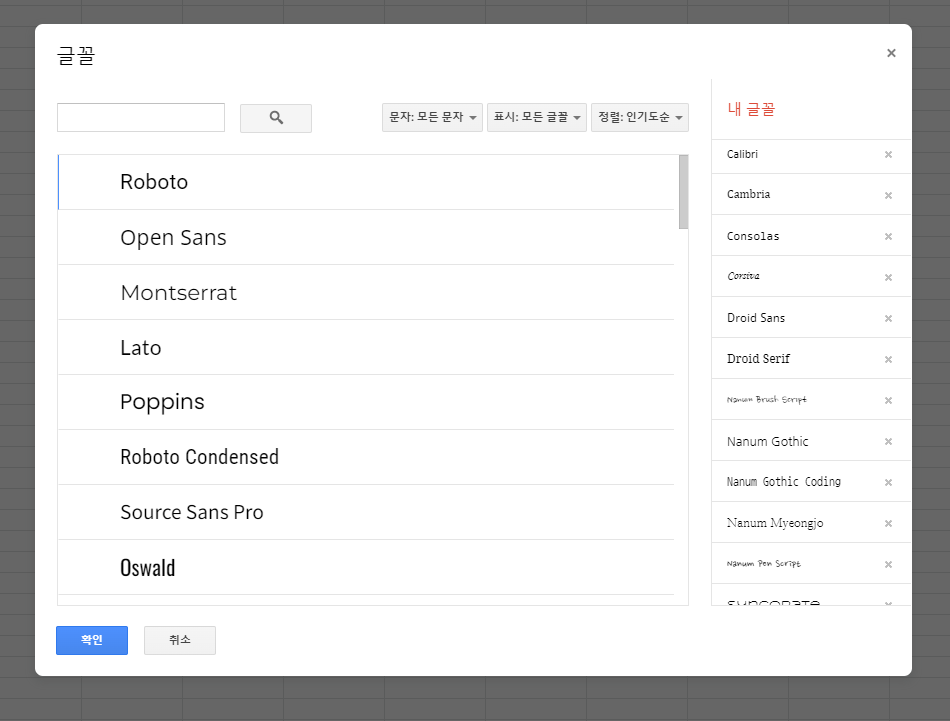This screenshot has width=950, height=721.
Task: Open the 표시: 모든 글꼴 dropdown
Action: tap(537, 118)
